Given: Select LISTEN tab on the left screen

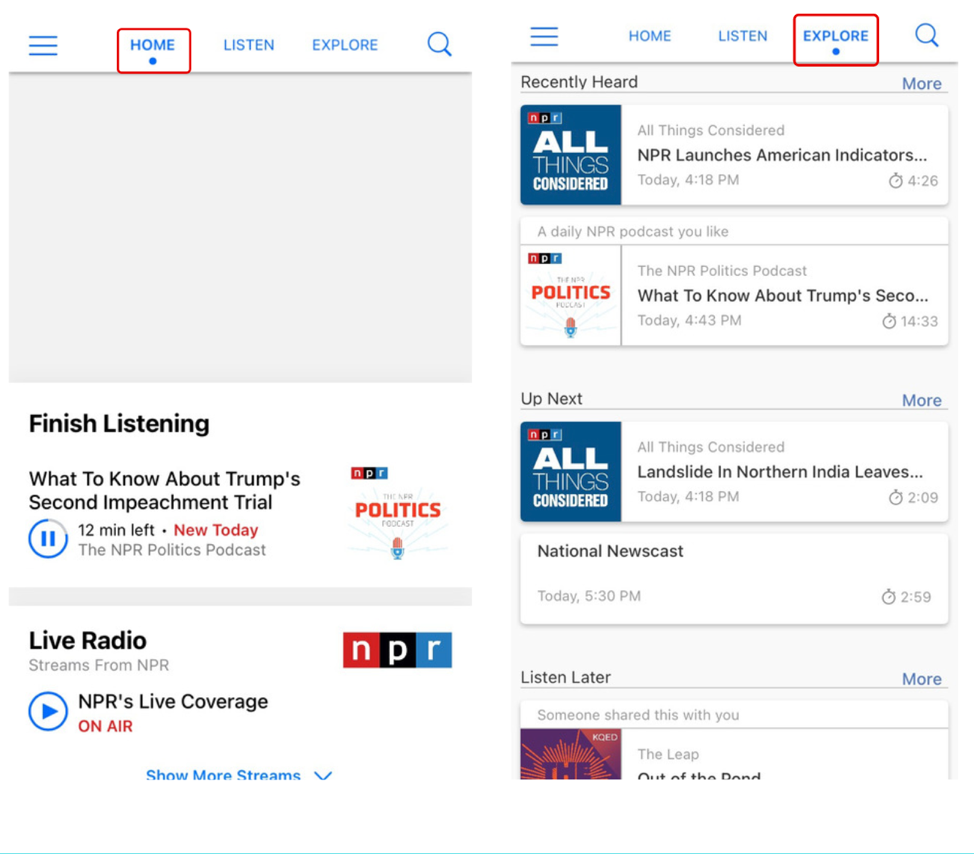Looking at the screenshot, I should point(248,45).
